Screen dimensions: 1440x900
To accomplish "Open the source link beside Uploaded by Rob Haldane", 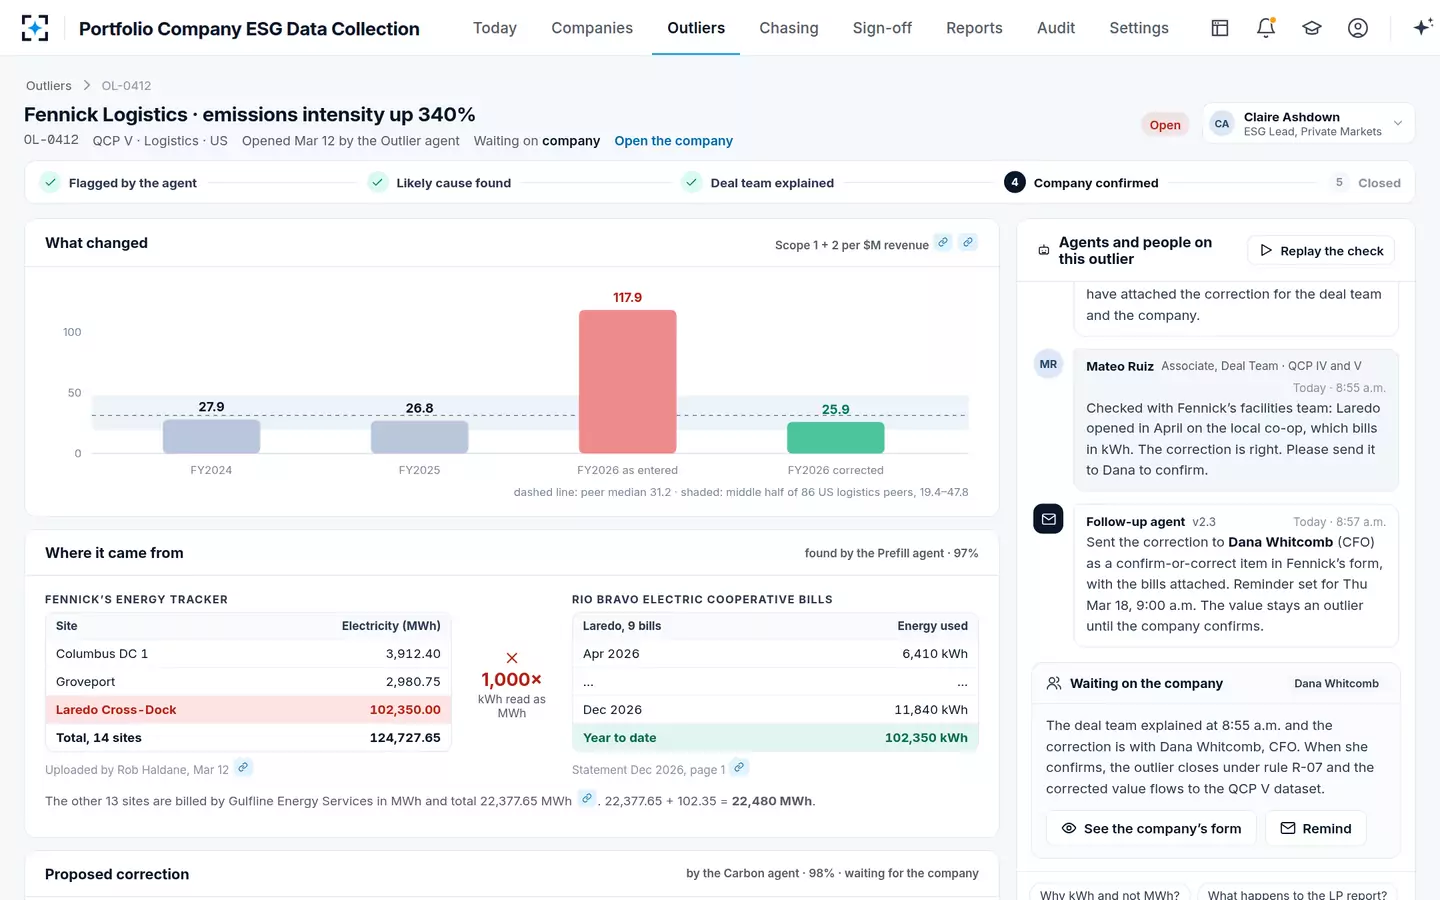I will click(x=243, y=768).
